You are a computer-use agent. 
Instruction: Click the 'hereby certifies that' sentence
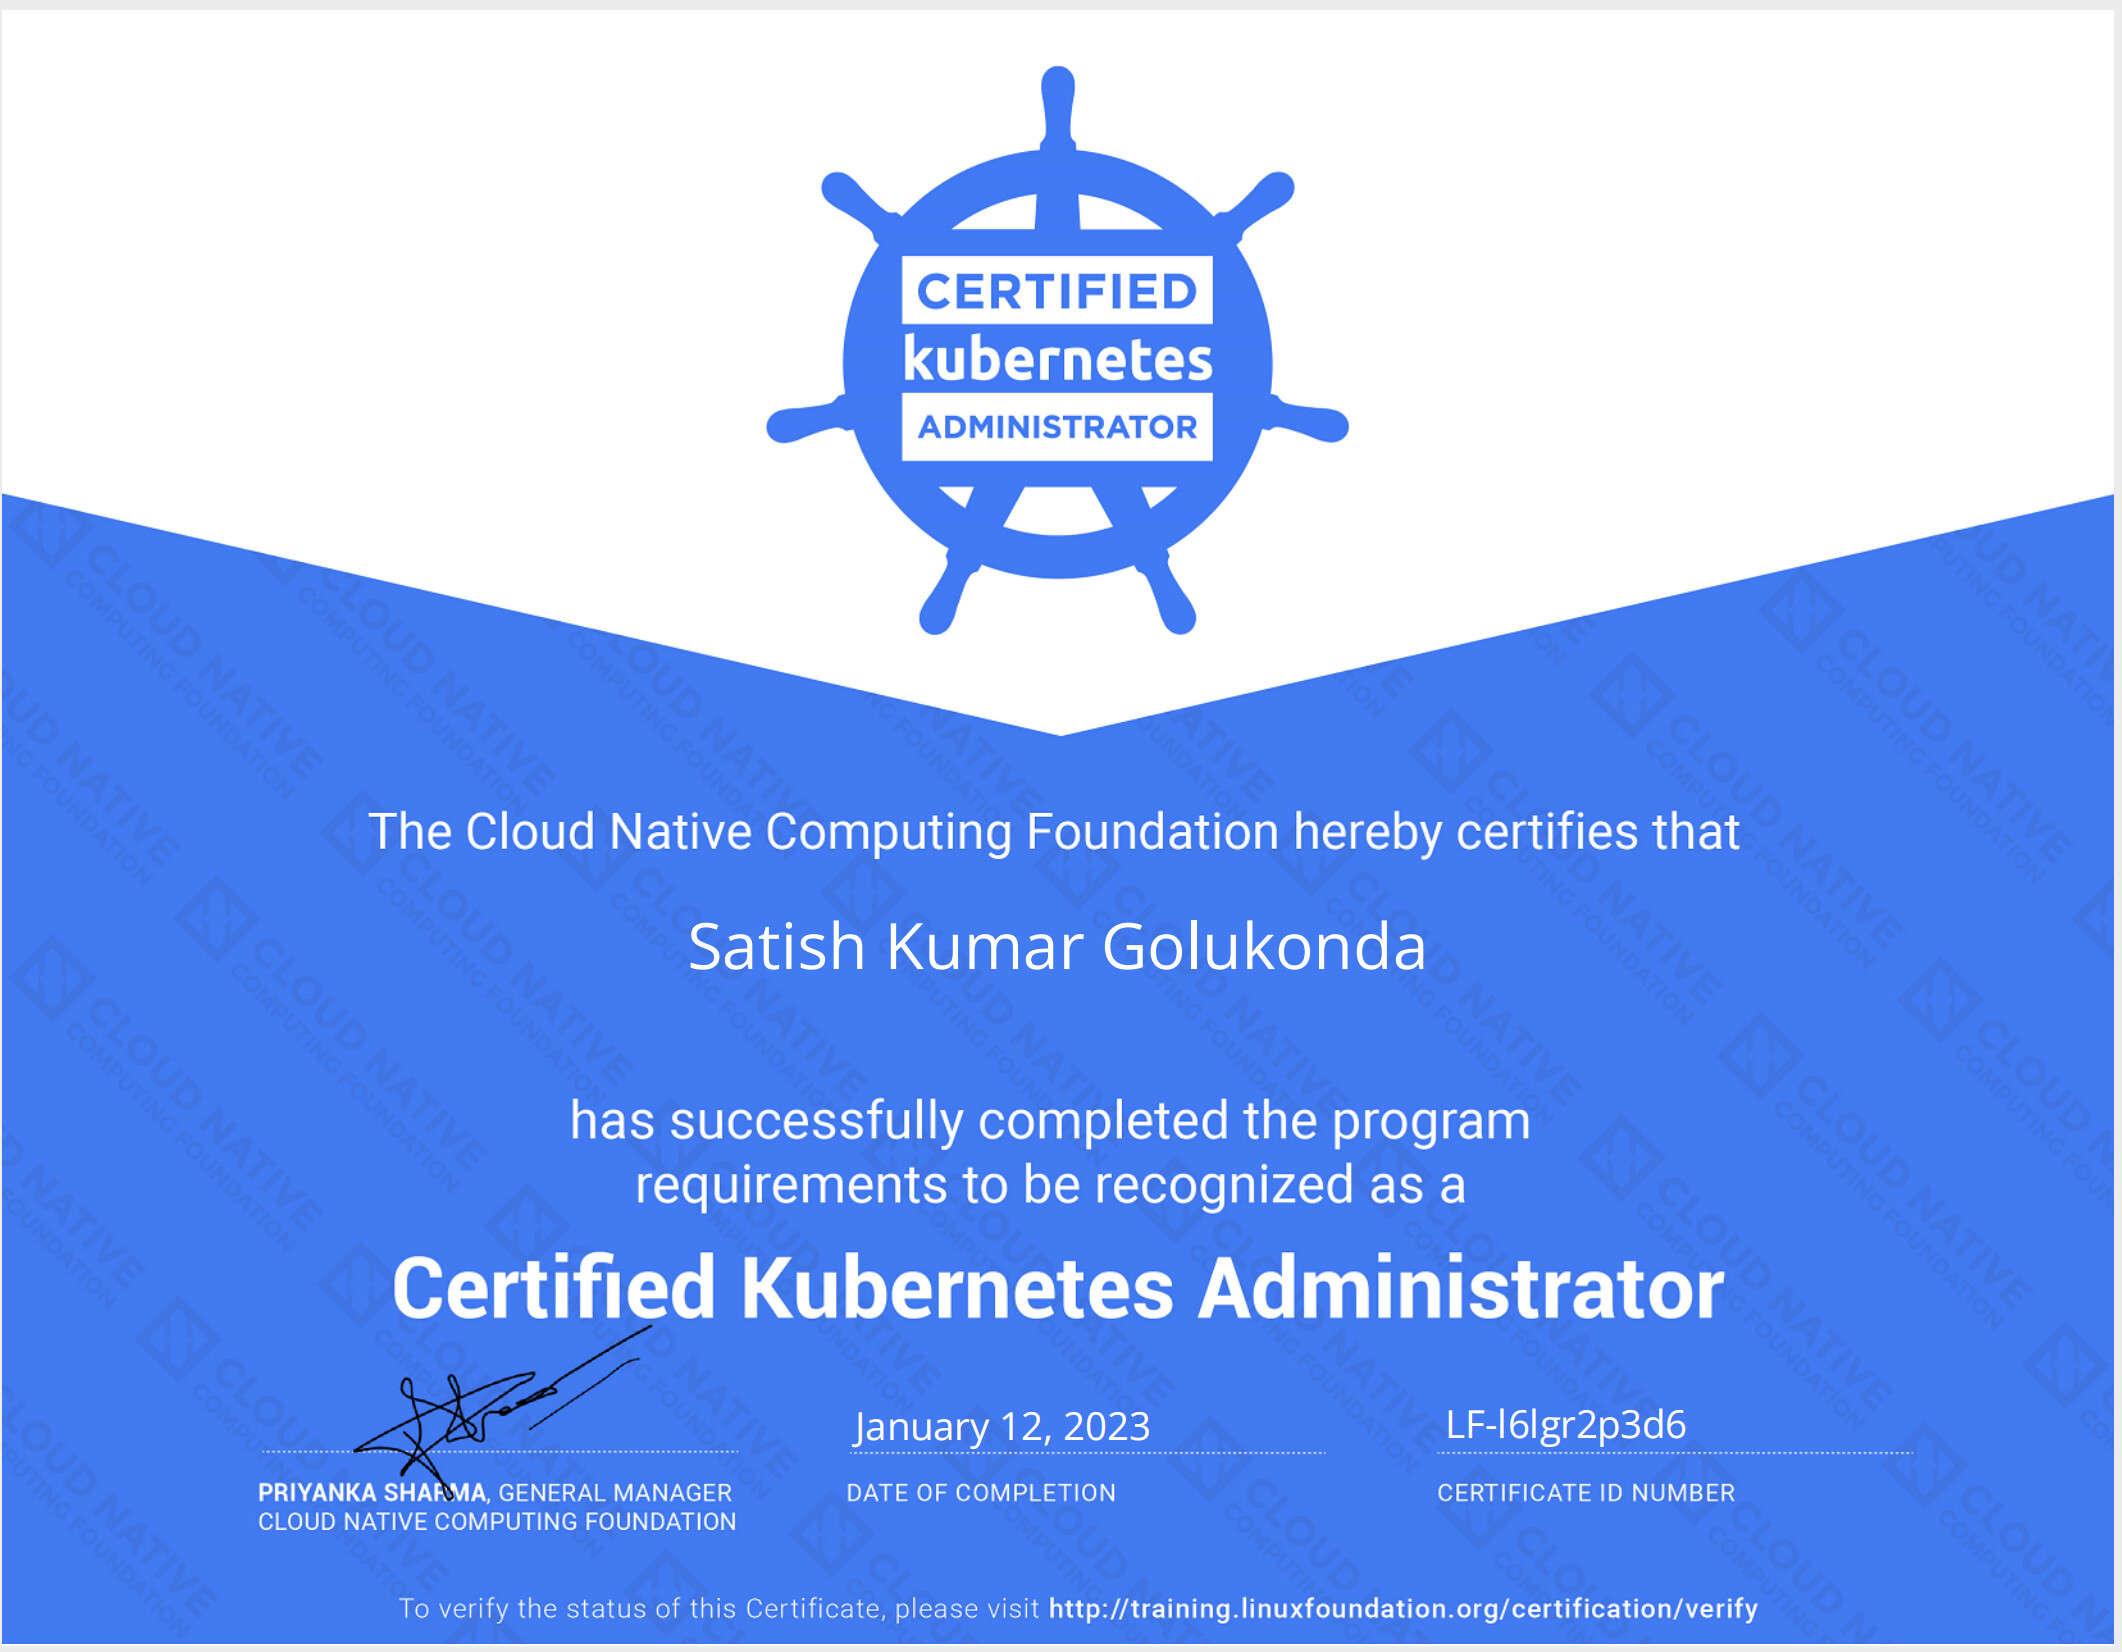pos(1053,832)
